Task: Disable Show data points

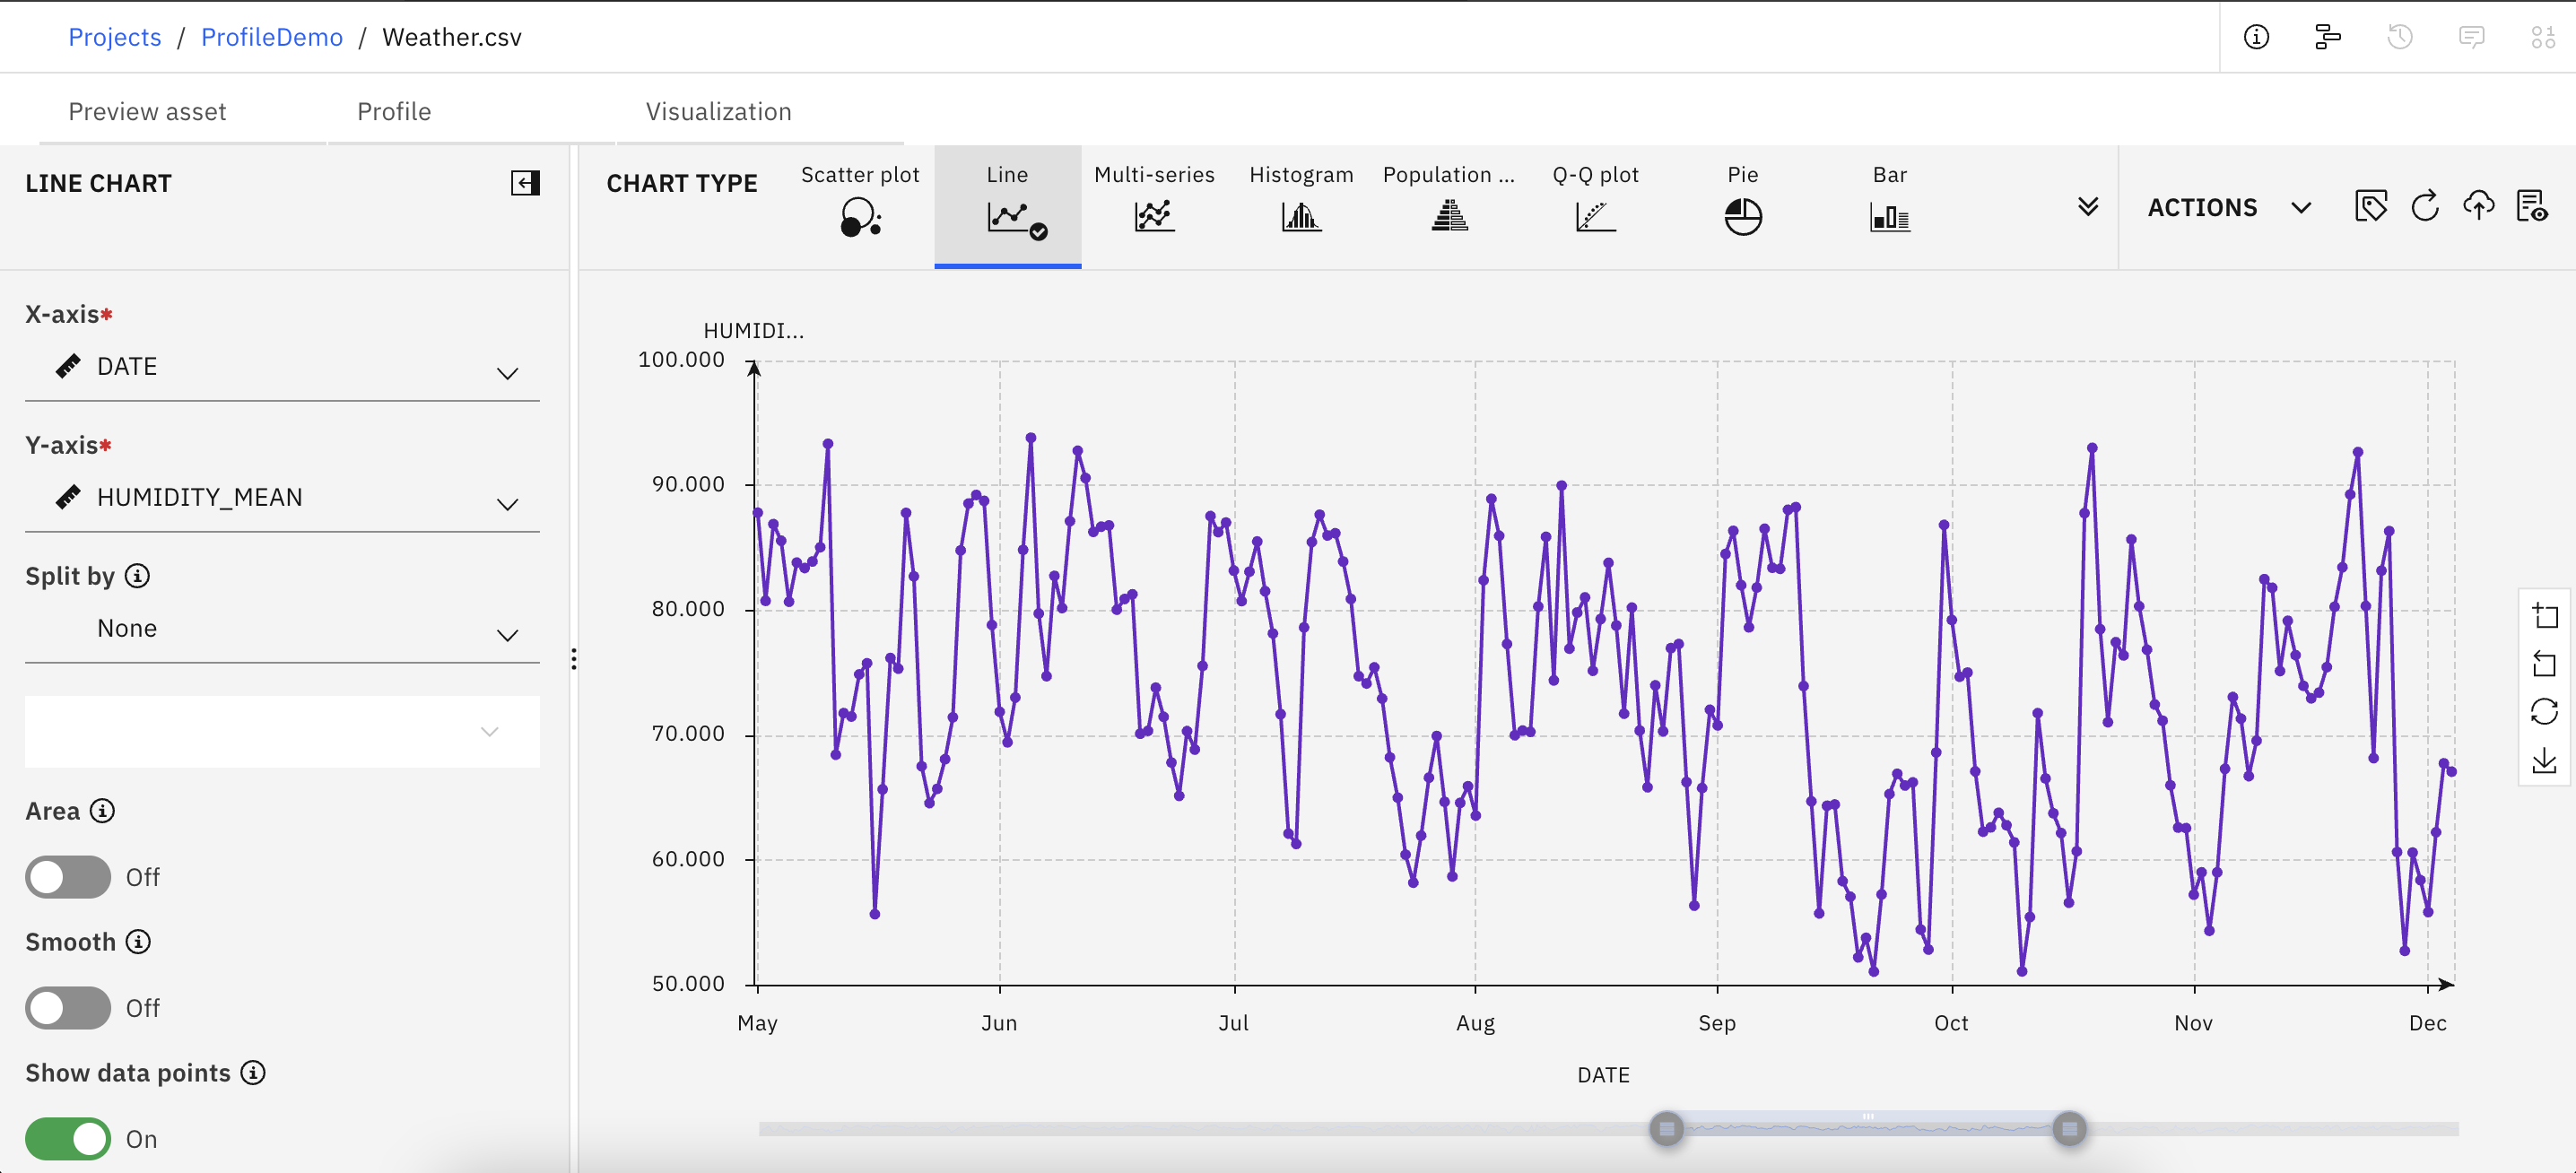Action: pos(66,1138)
